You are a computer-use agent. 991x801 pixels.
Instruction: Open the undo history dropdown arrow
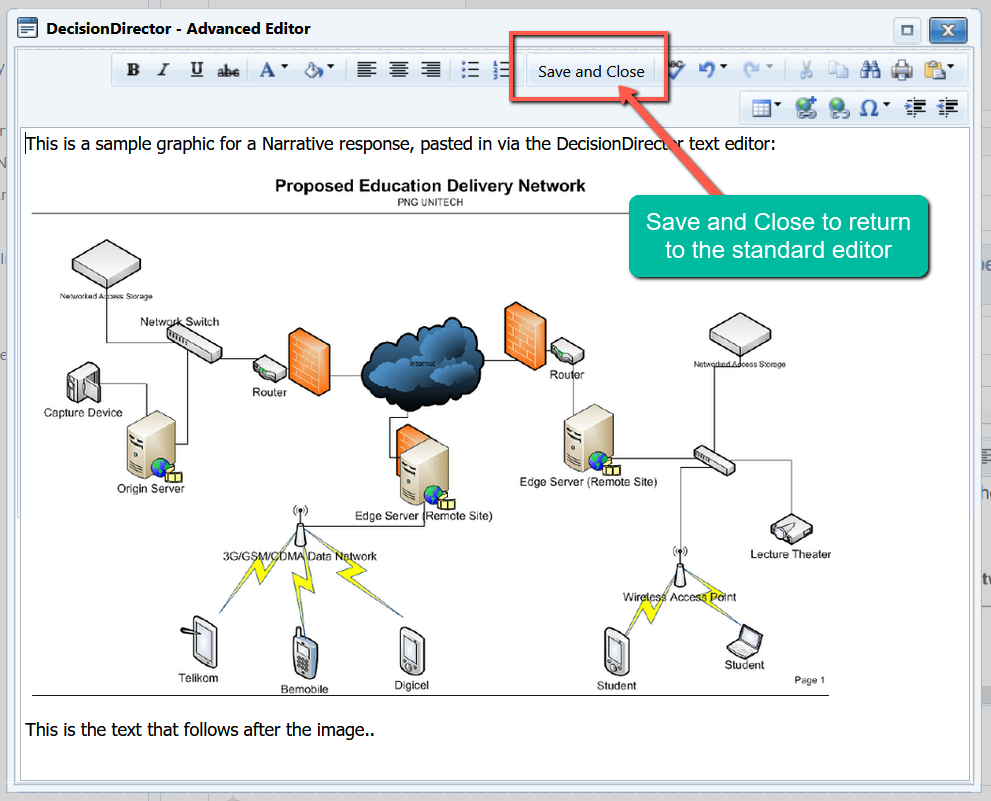coord(724,66)
